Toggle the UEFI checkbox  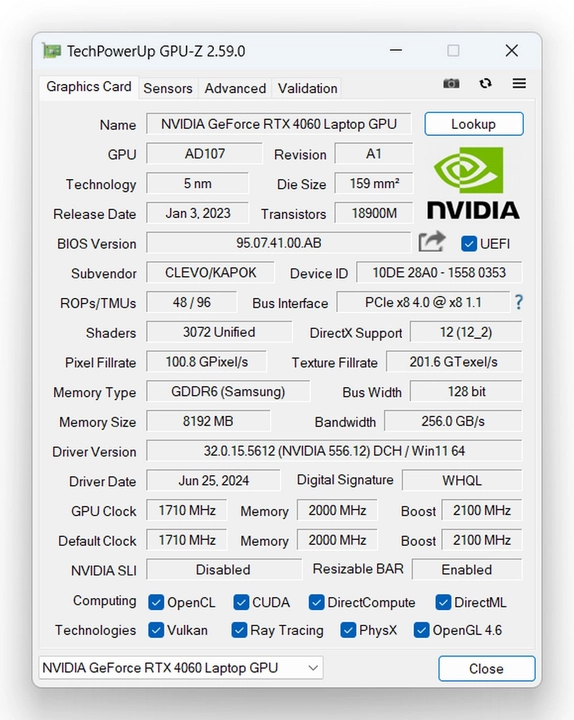click(x=468, y=244)
